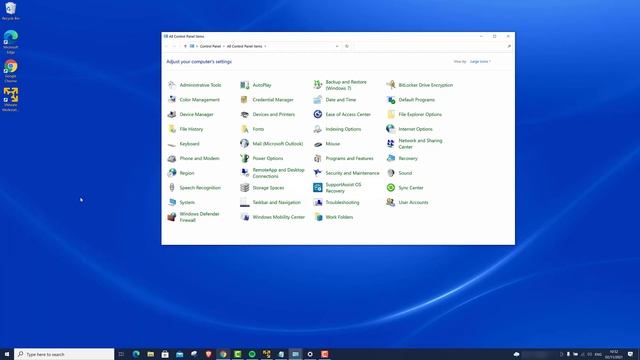Select the Google Chrome desktop shortcut

(11, 71)
